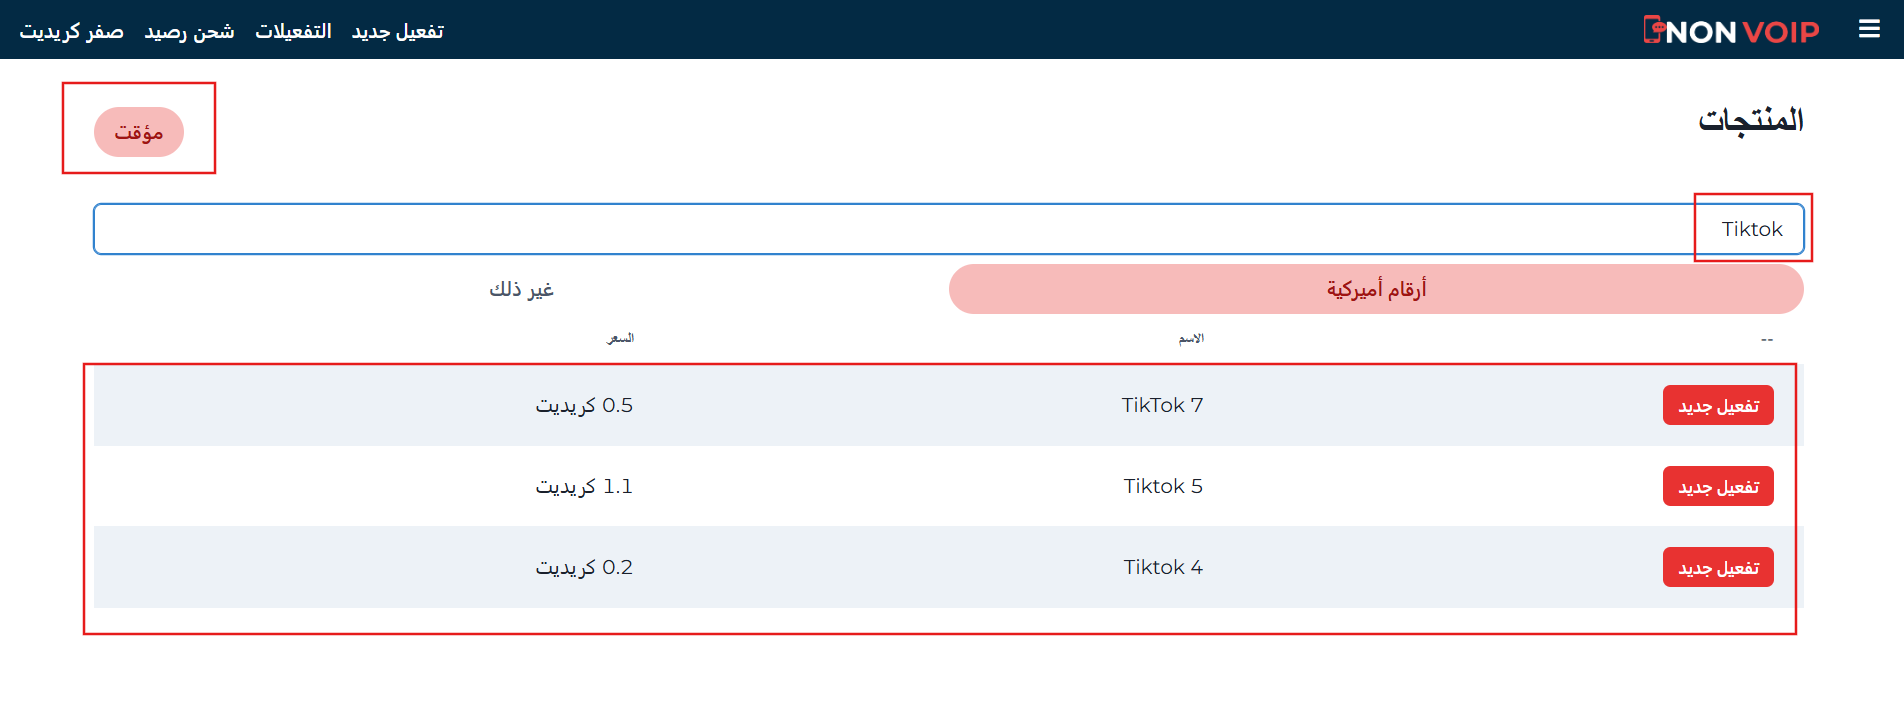1904x713 pixels.
Task: Click تفعيل جديد for Tiktok 5
Action: click(1717, 486)
